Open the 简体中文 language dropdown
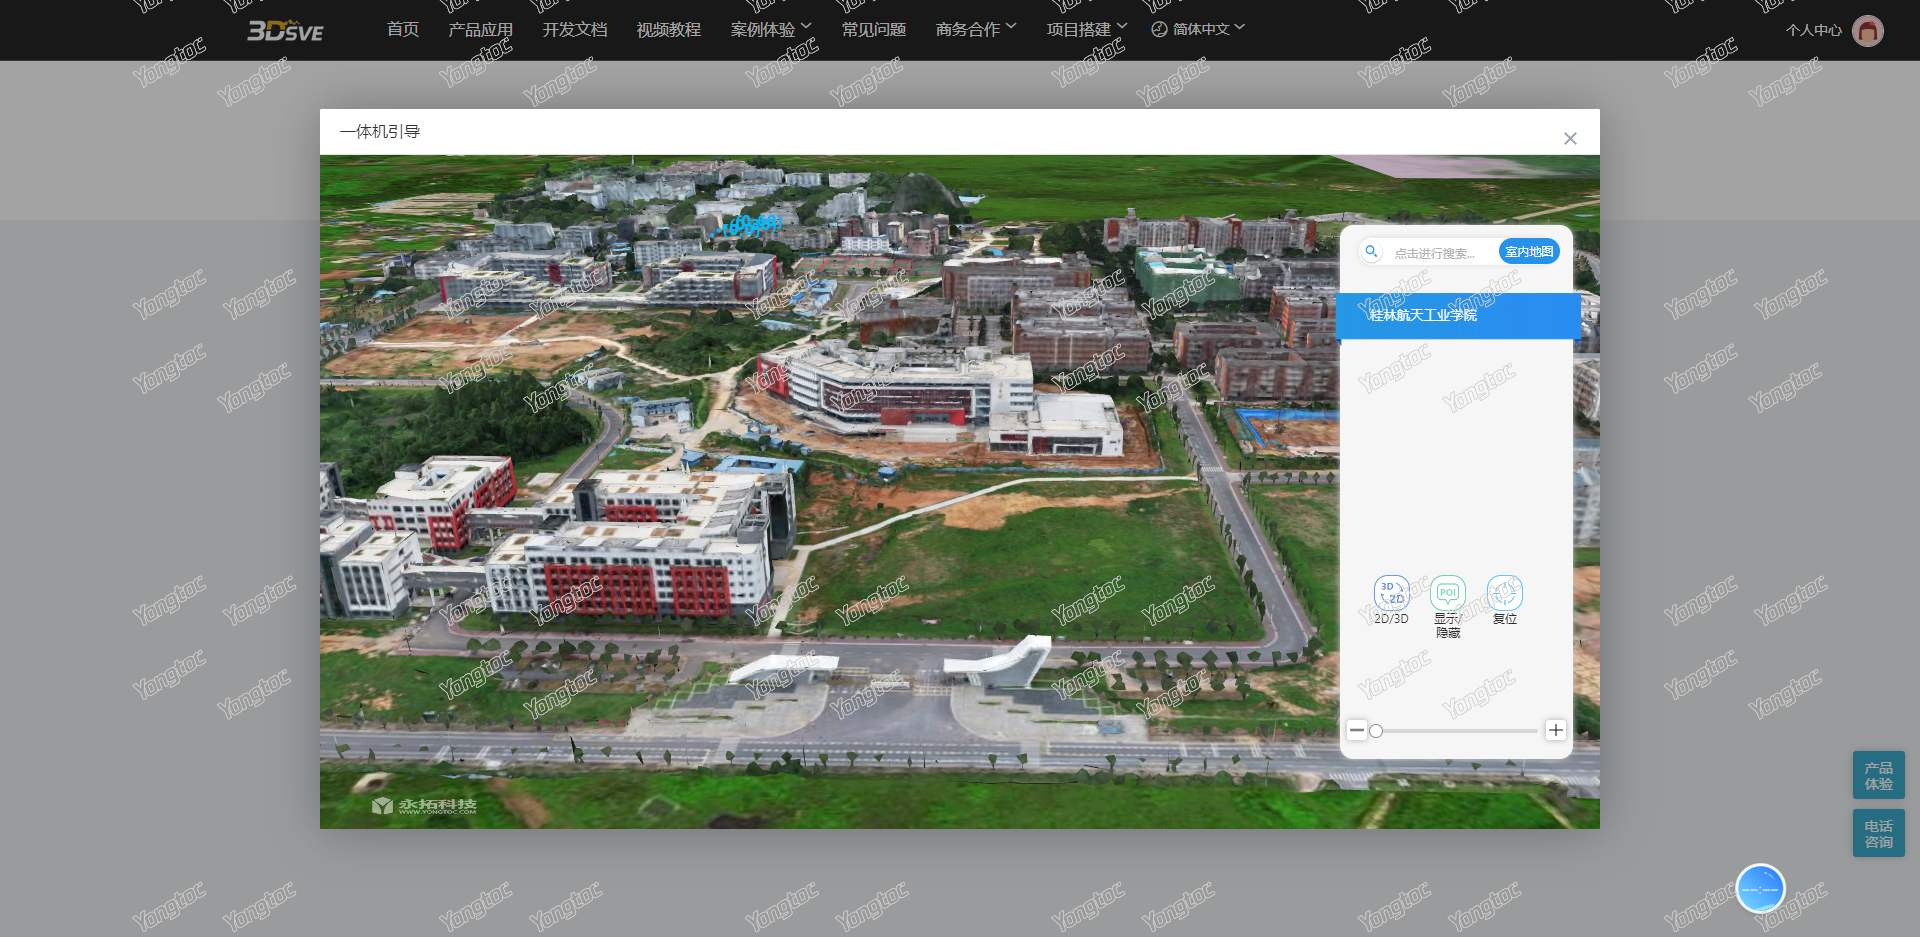This screenshot has width=1920, height=937. [1198, 29]
